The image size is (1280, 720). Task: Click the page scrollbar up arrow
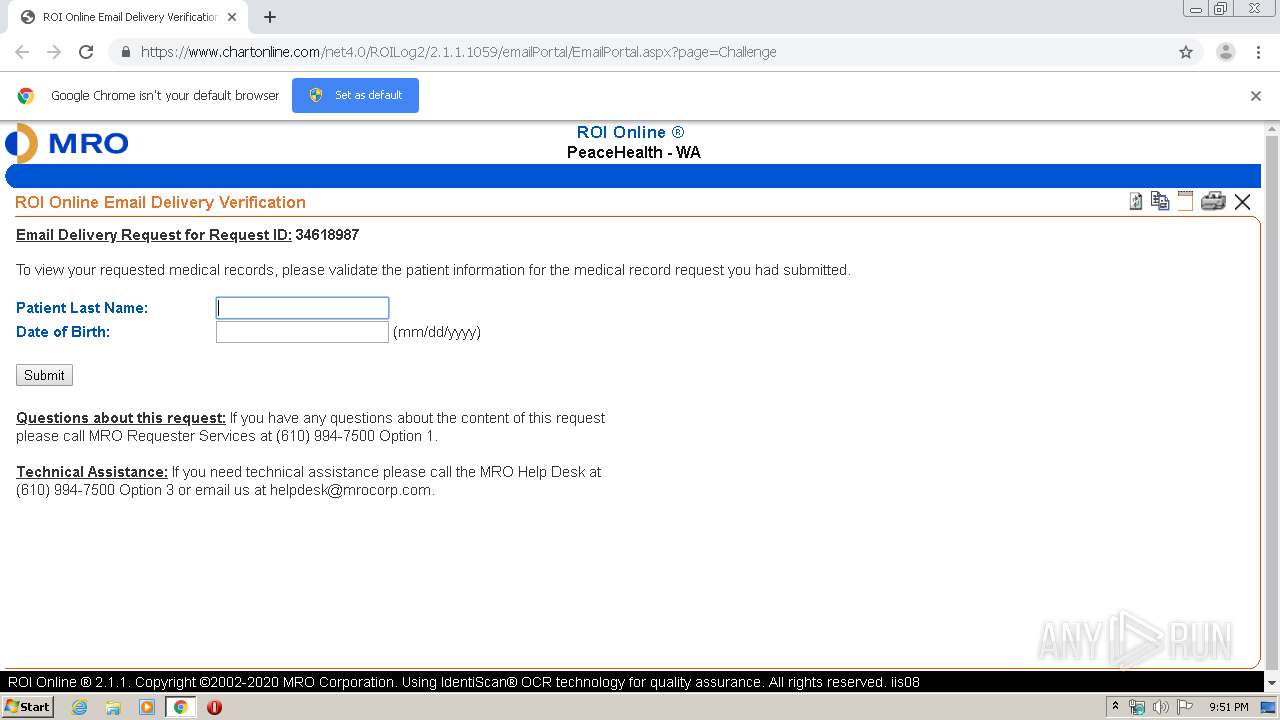(x=1272, y=129)
